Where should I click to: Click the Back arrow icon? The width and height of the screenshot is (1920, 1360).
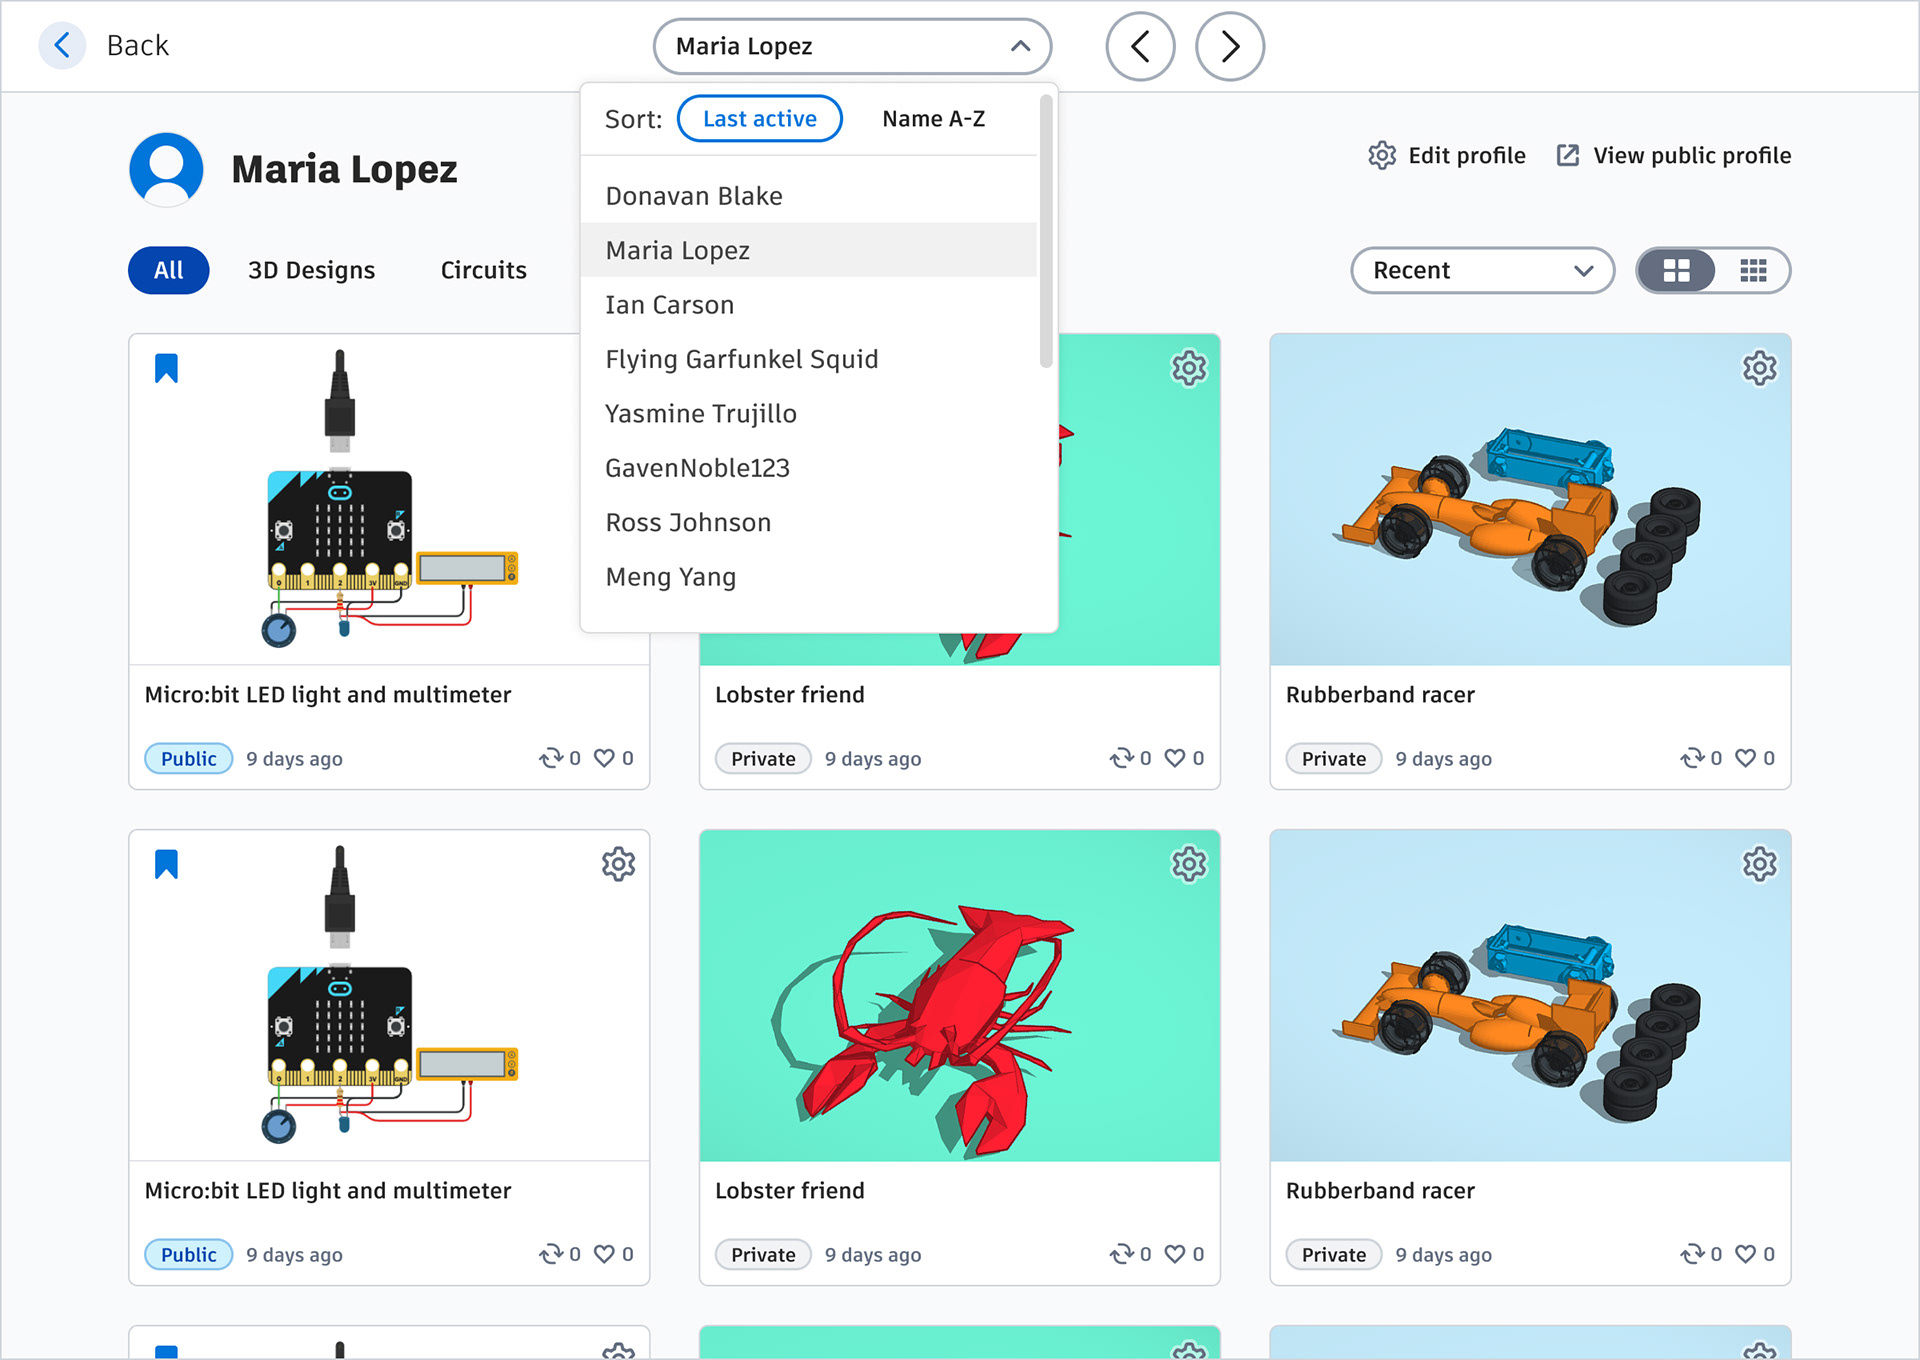click(62, 45)
